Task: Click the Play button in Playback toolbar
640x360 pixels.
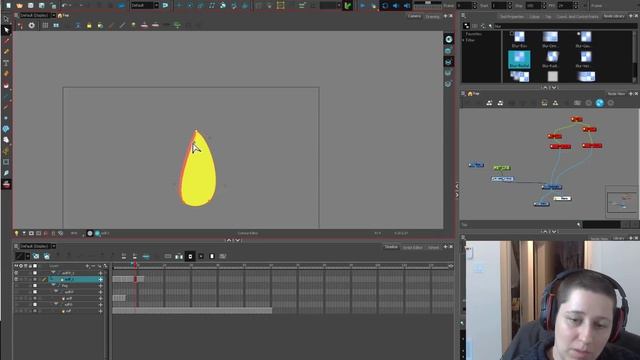Action: (362, 6)
